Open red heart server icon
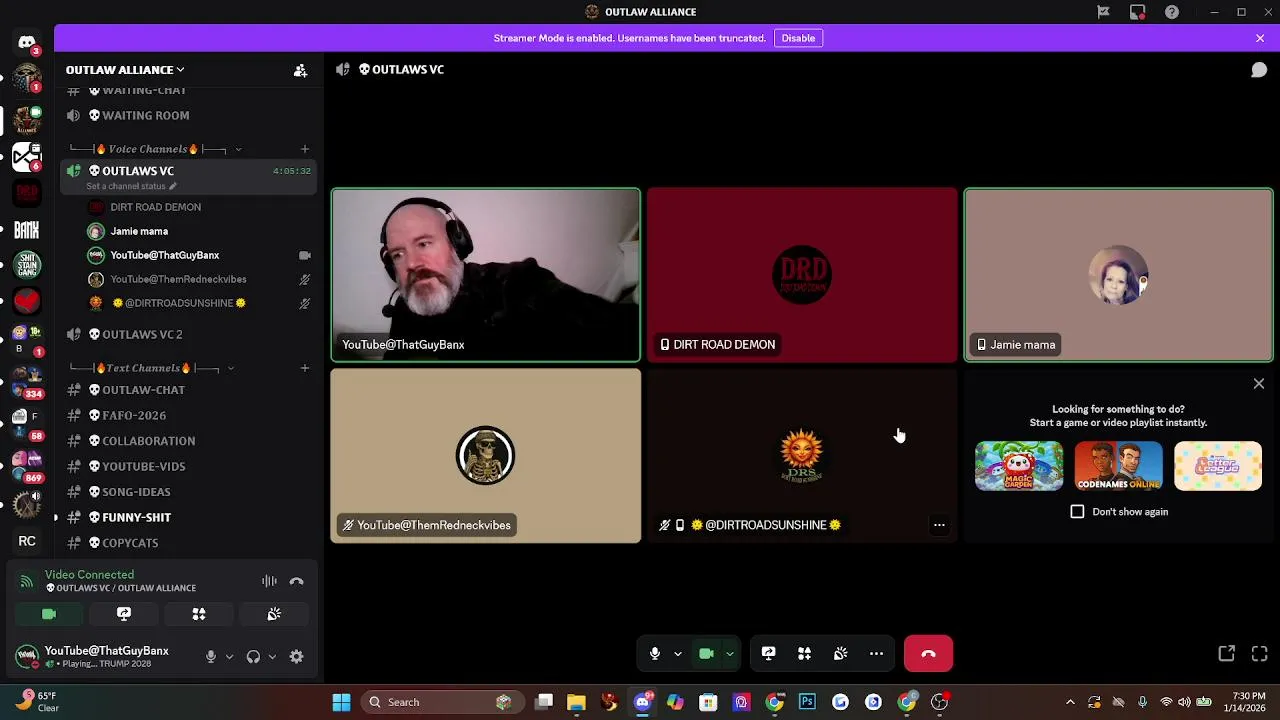The height and width of the screenshot is (720, 1280). 27,301
